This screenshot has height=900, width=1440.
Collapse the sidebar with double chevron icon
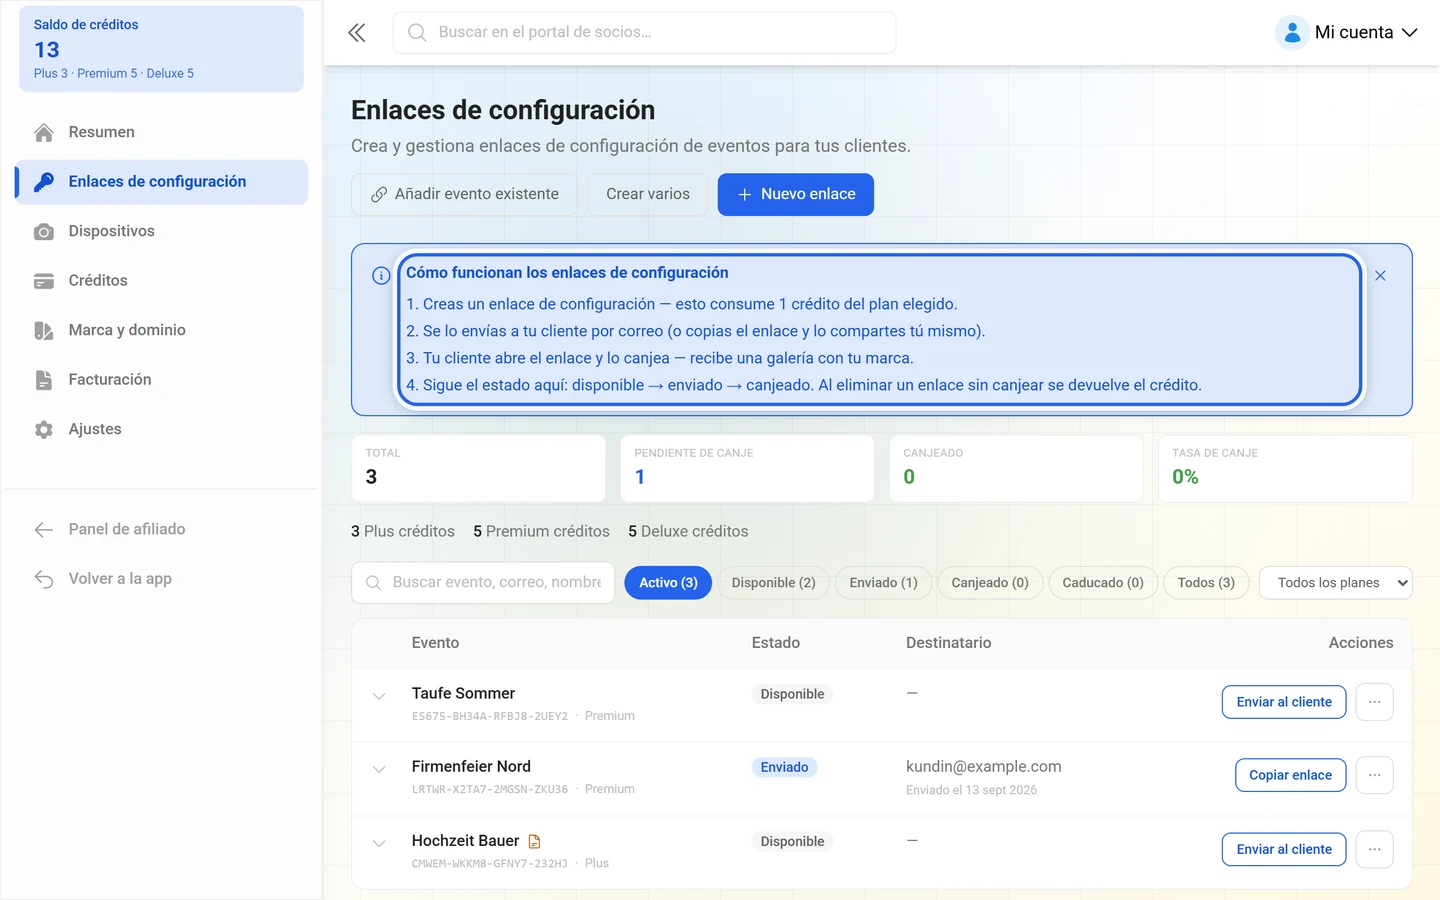tap(357, 33)
